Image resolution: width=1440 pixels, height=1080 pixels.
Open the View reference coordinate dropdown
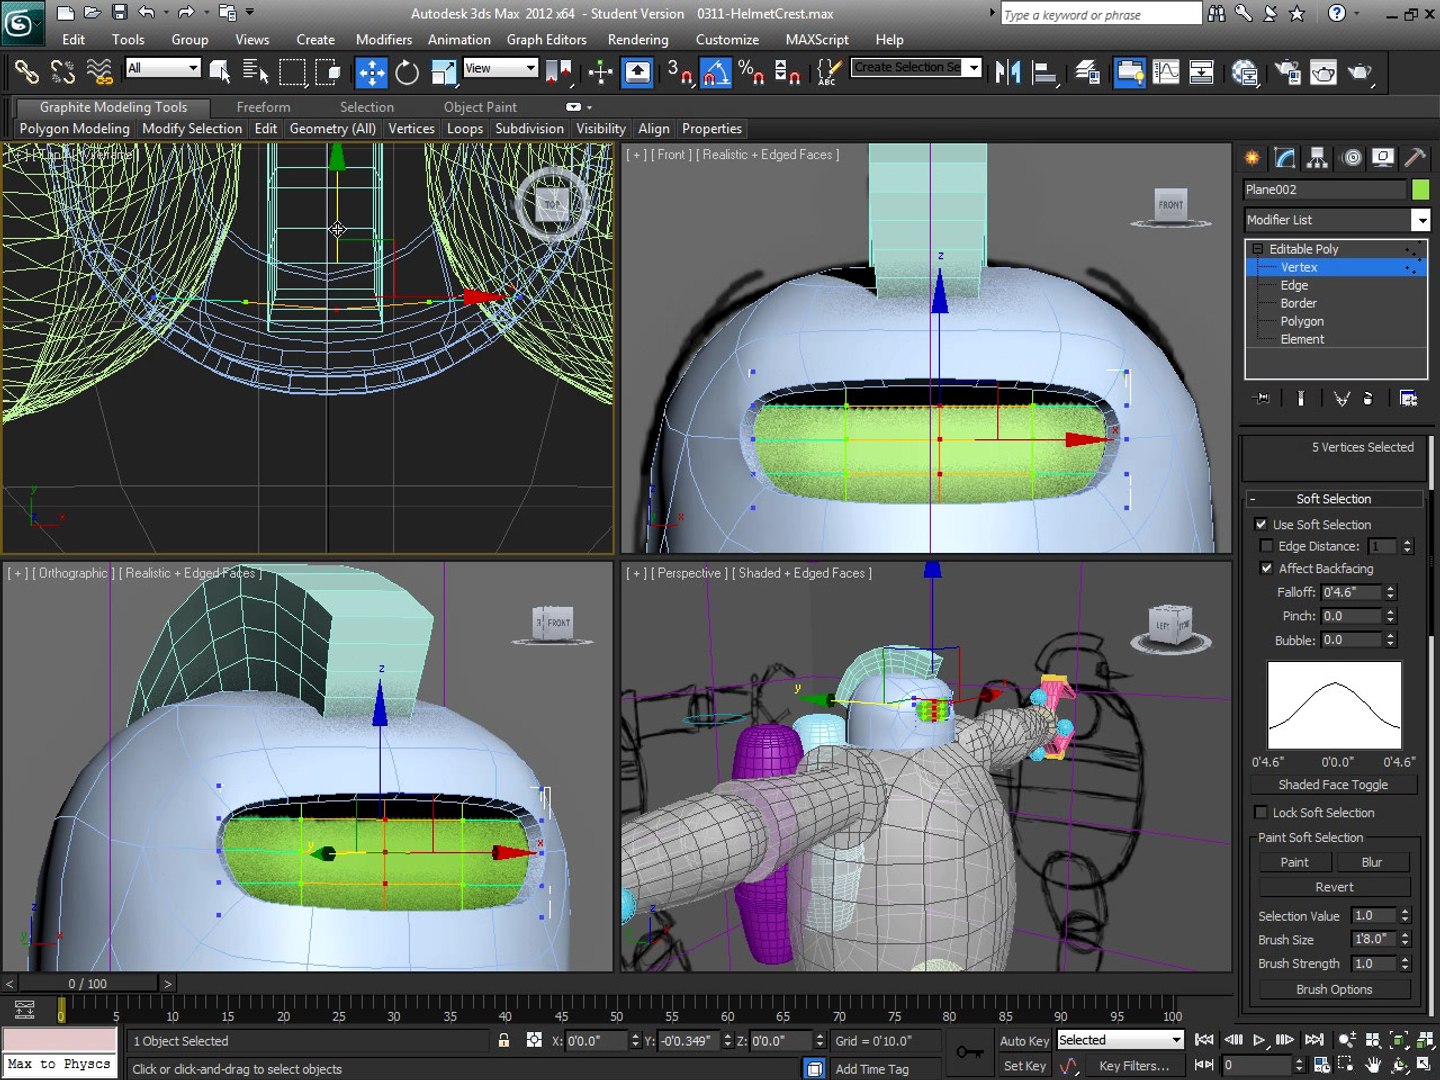(501, 67)
